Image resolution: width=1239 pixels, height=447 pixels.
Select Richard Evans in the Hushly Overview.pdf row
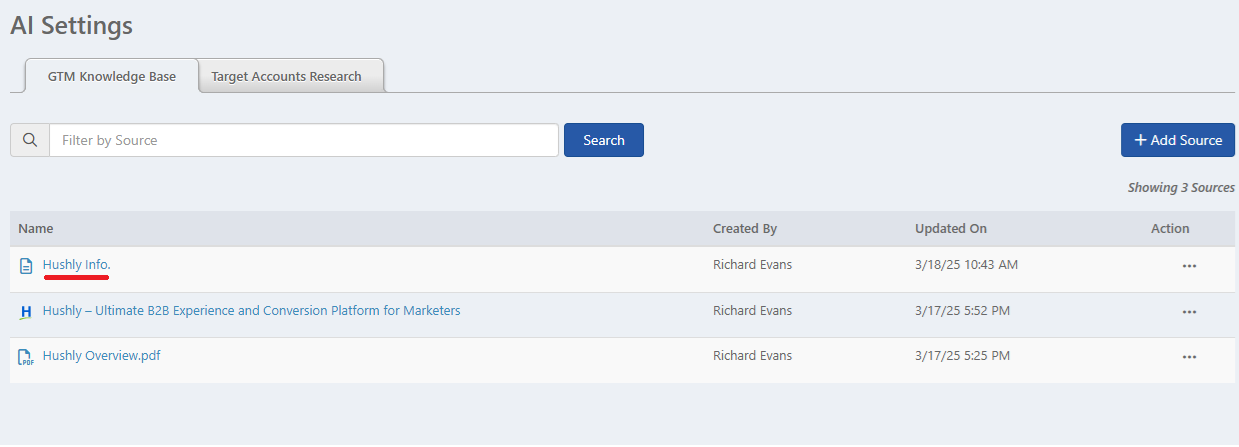tap(752, 356)
